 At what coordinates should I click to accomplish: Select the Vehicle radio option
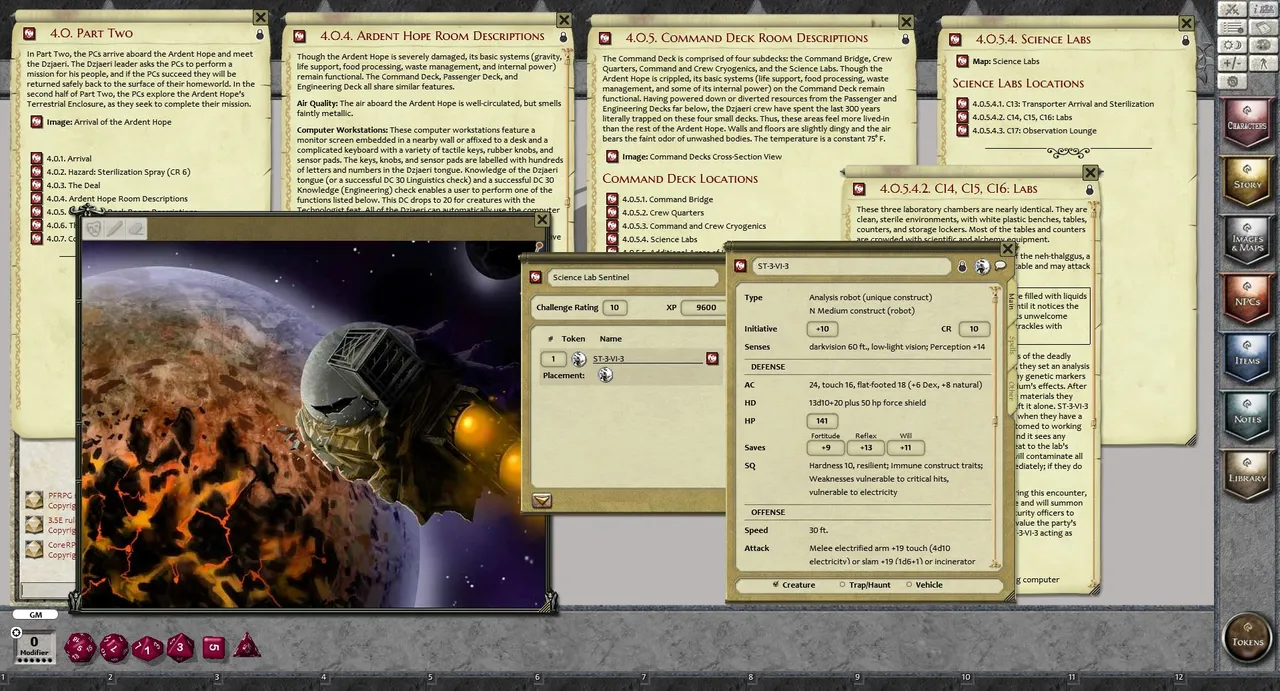coord(924,585)
